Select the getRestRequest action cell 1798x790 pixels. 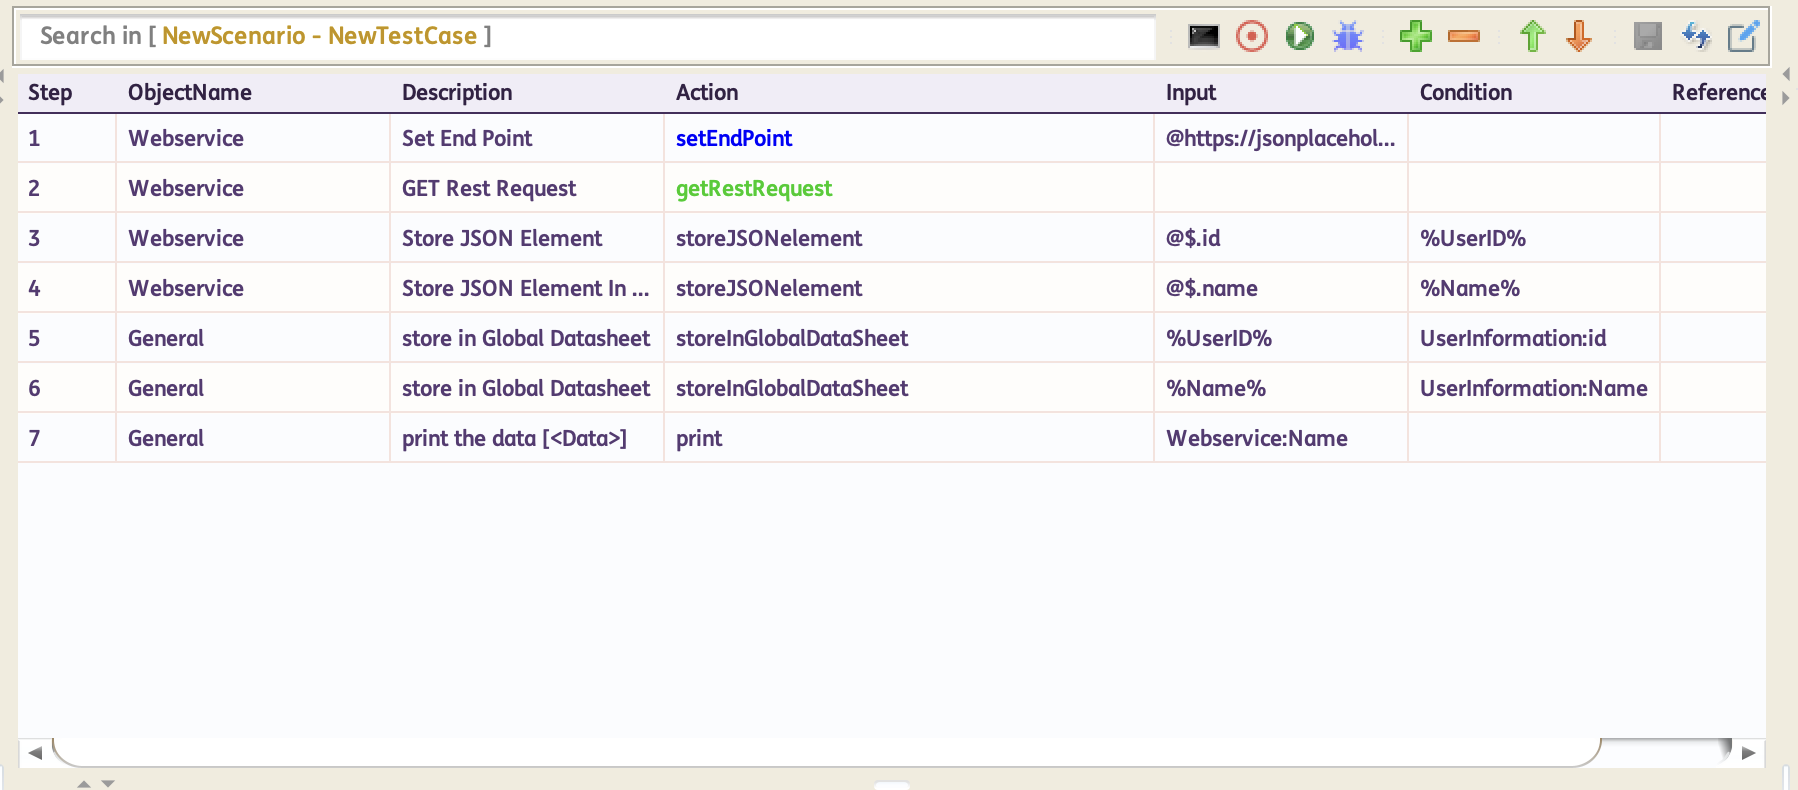coord(754,189)
